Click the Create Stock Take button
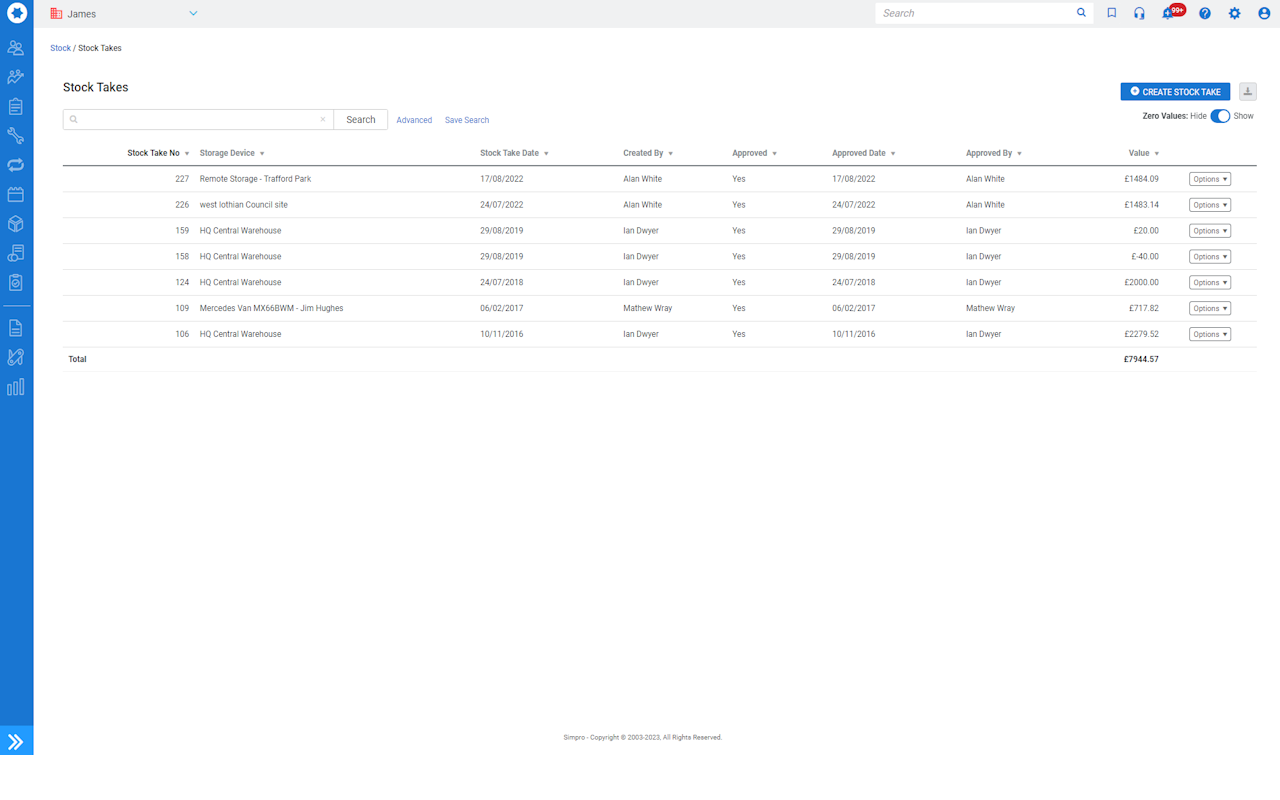This screenshot has height=800, width=1280. (1175, 92)
